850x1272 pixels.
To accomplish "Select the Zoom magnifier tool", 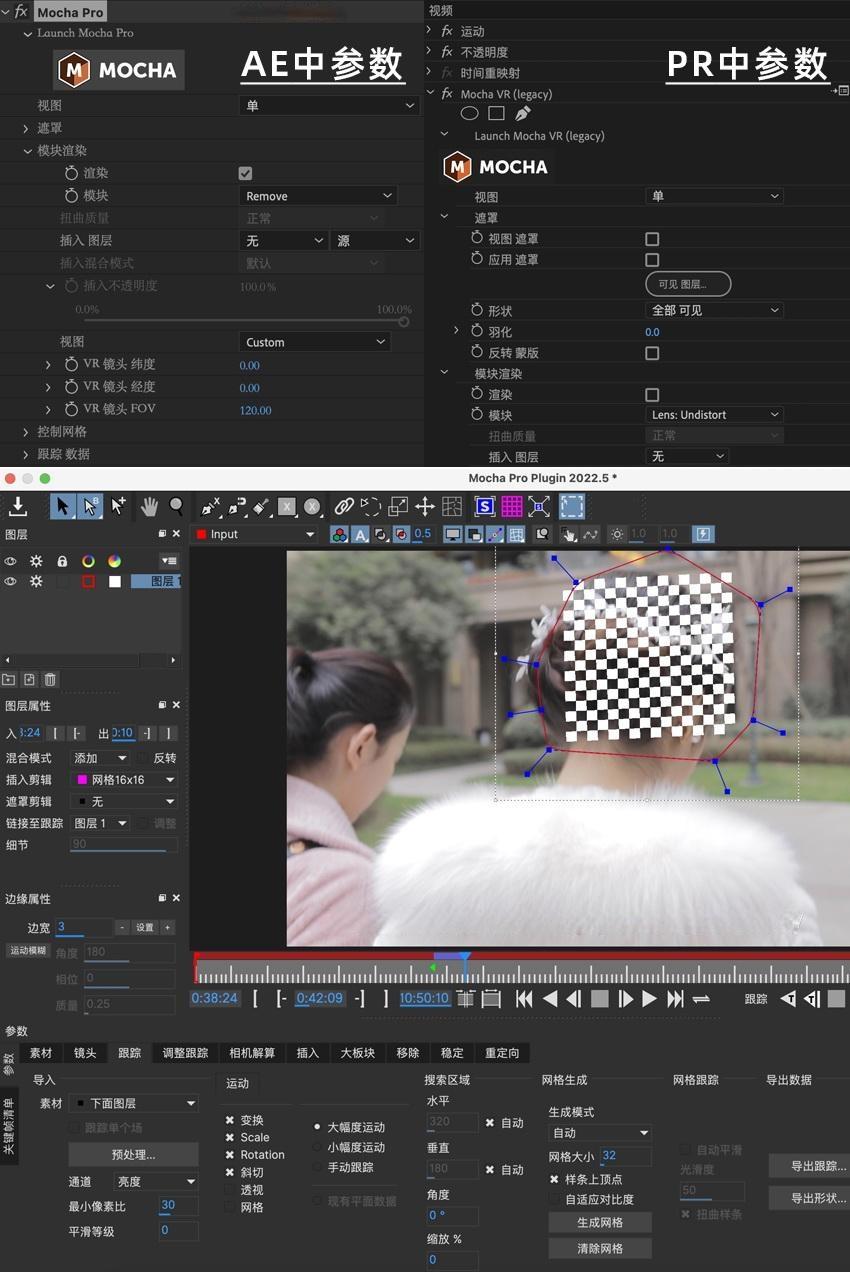I will point(174,506).
